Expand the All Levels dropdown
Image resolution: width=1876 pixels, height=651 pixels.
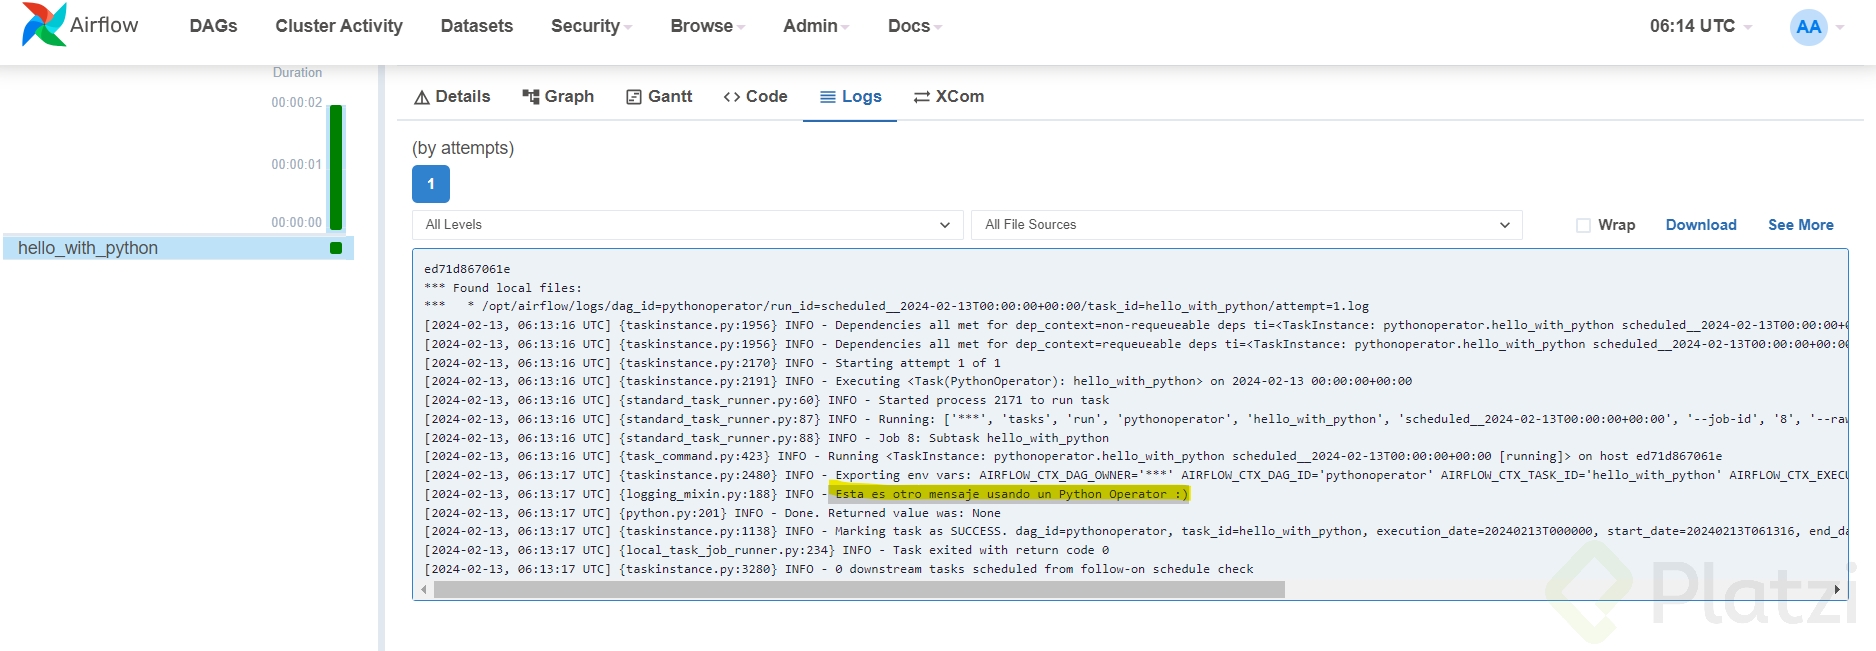tap(687, 225)
